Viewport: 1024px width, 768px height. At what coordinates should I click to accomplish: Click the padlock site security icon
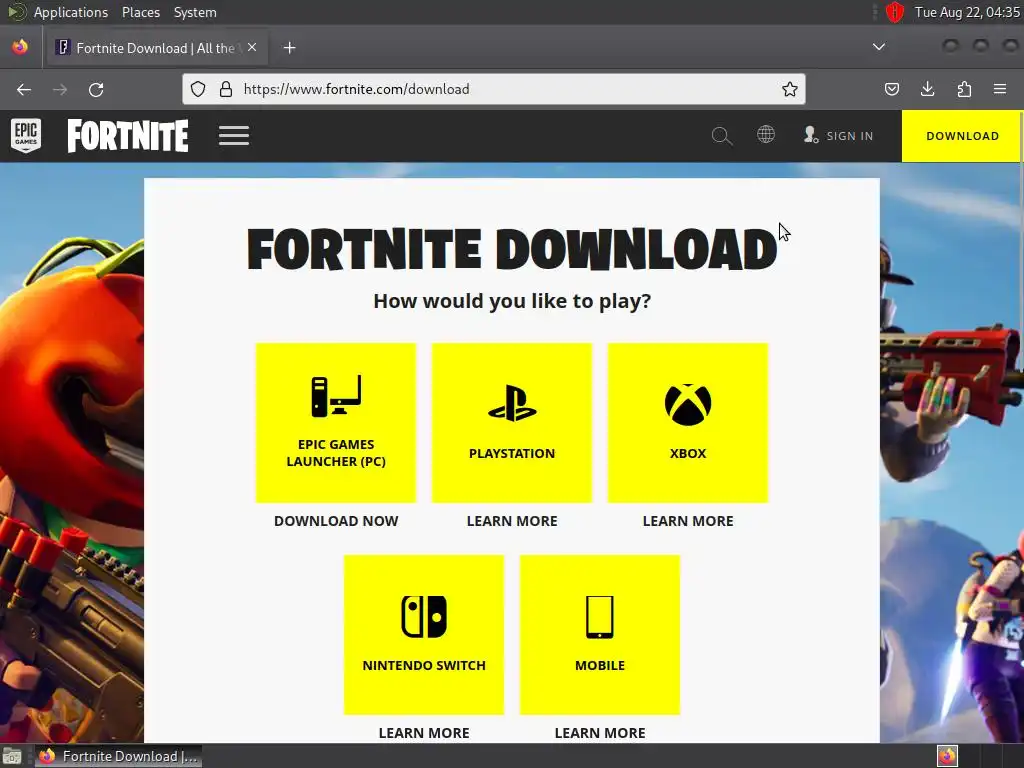point(226,89)
